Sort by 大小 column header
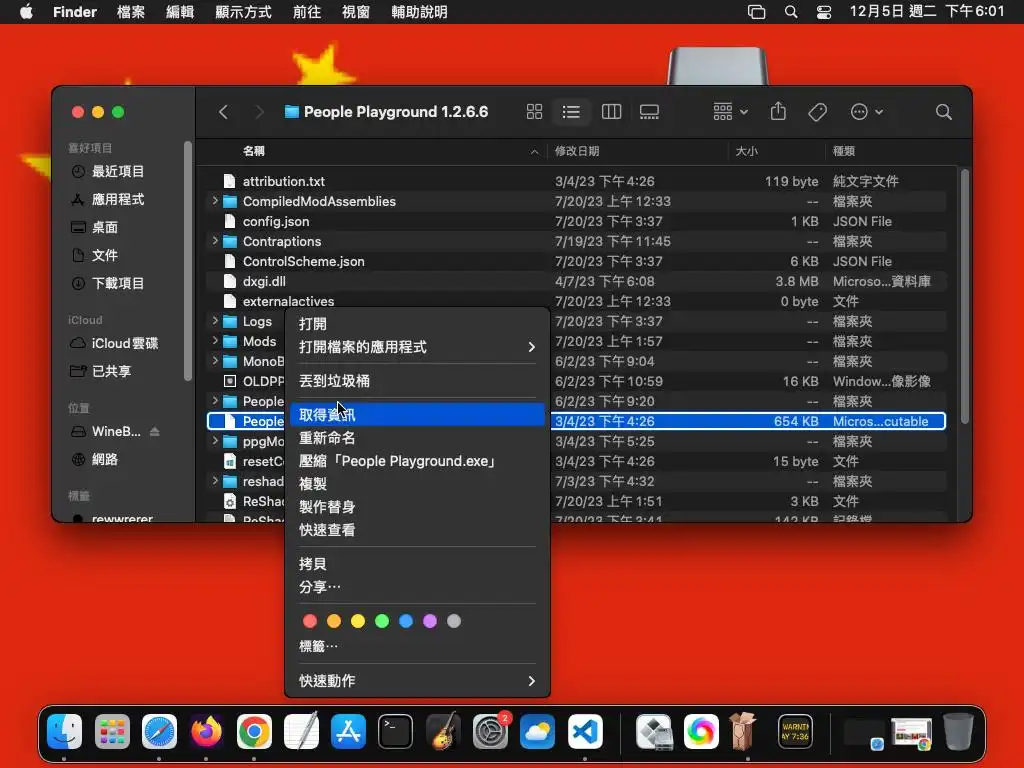1024x768 pixels. pos(746,151)
